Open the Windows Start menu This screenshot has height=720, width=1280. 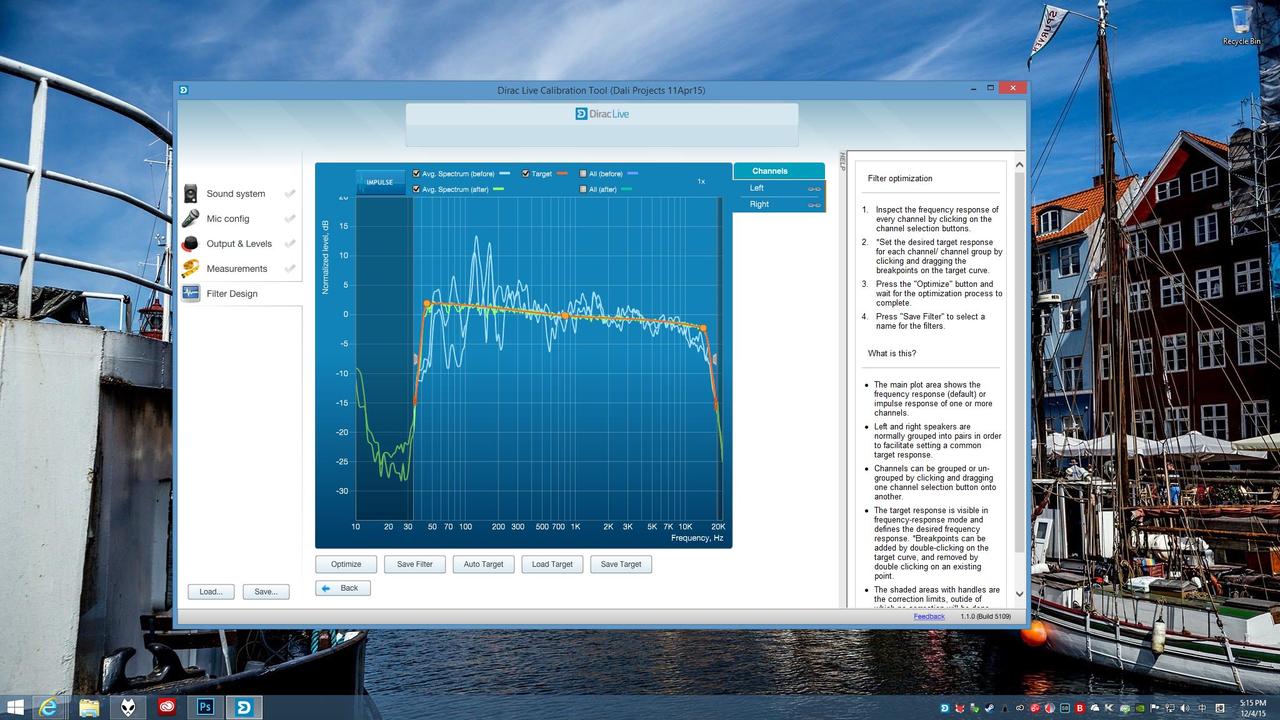point(16,708)
